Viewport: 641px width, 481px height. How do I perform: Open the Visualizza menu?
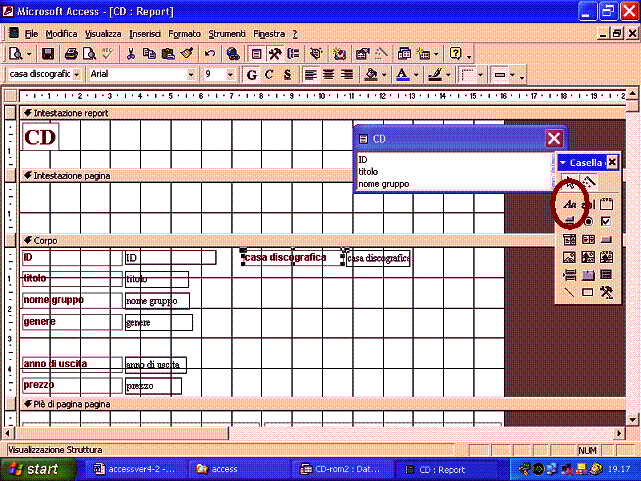103,34
